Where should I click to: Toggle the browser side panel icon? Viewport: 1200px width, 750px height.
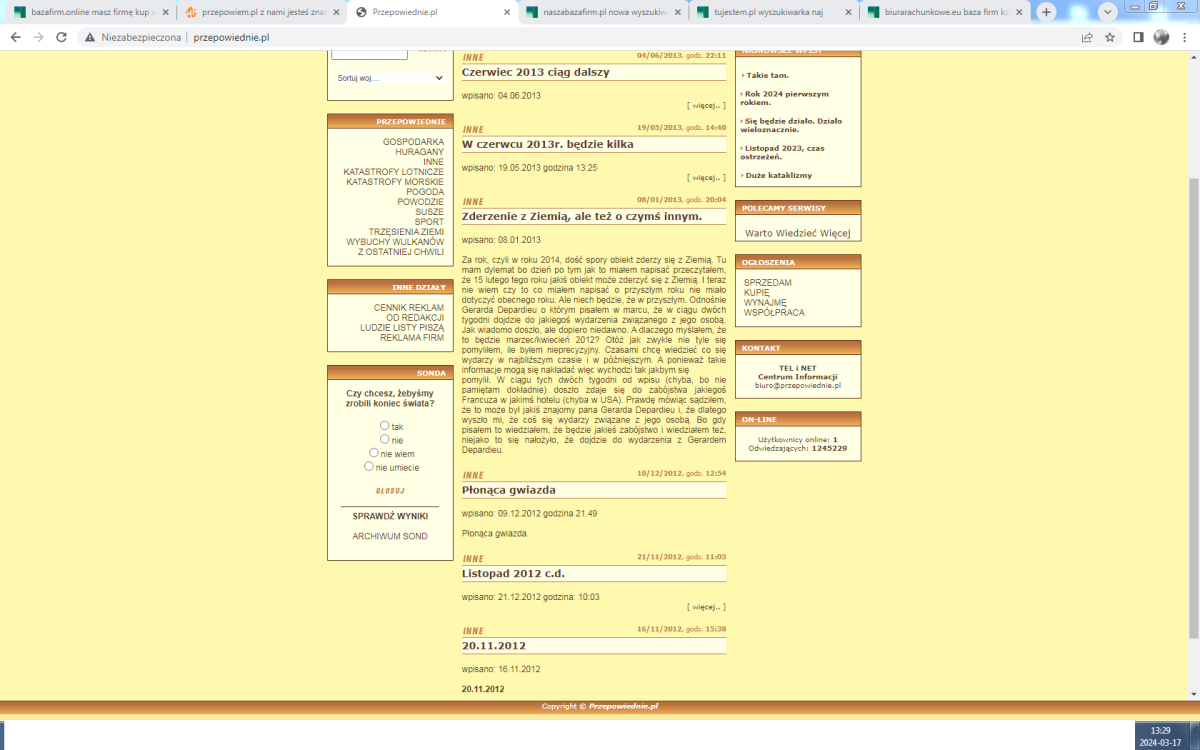(1138, 37)
